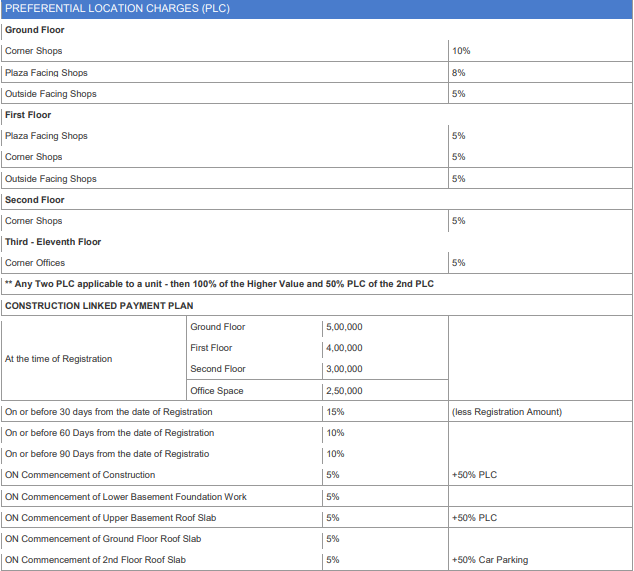The width and height of the screenshot is (634, 571).
Task: Select the '+50% Car Parking' remark
Action: [x=490, y=560]
